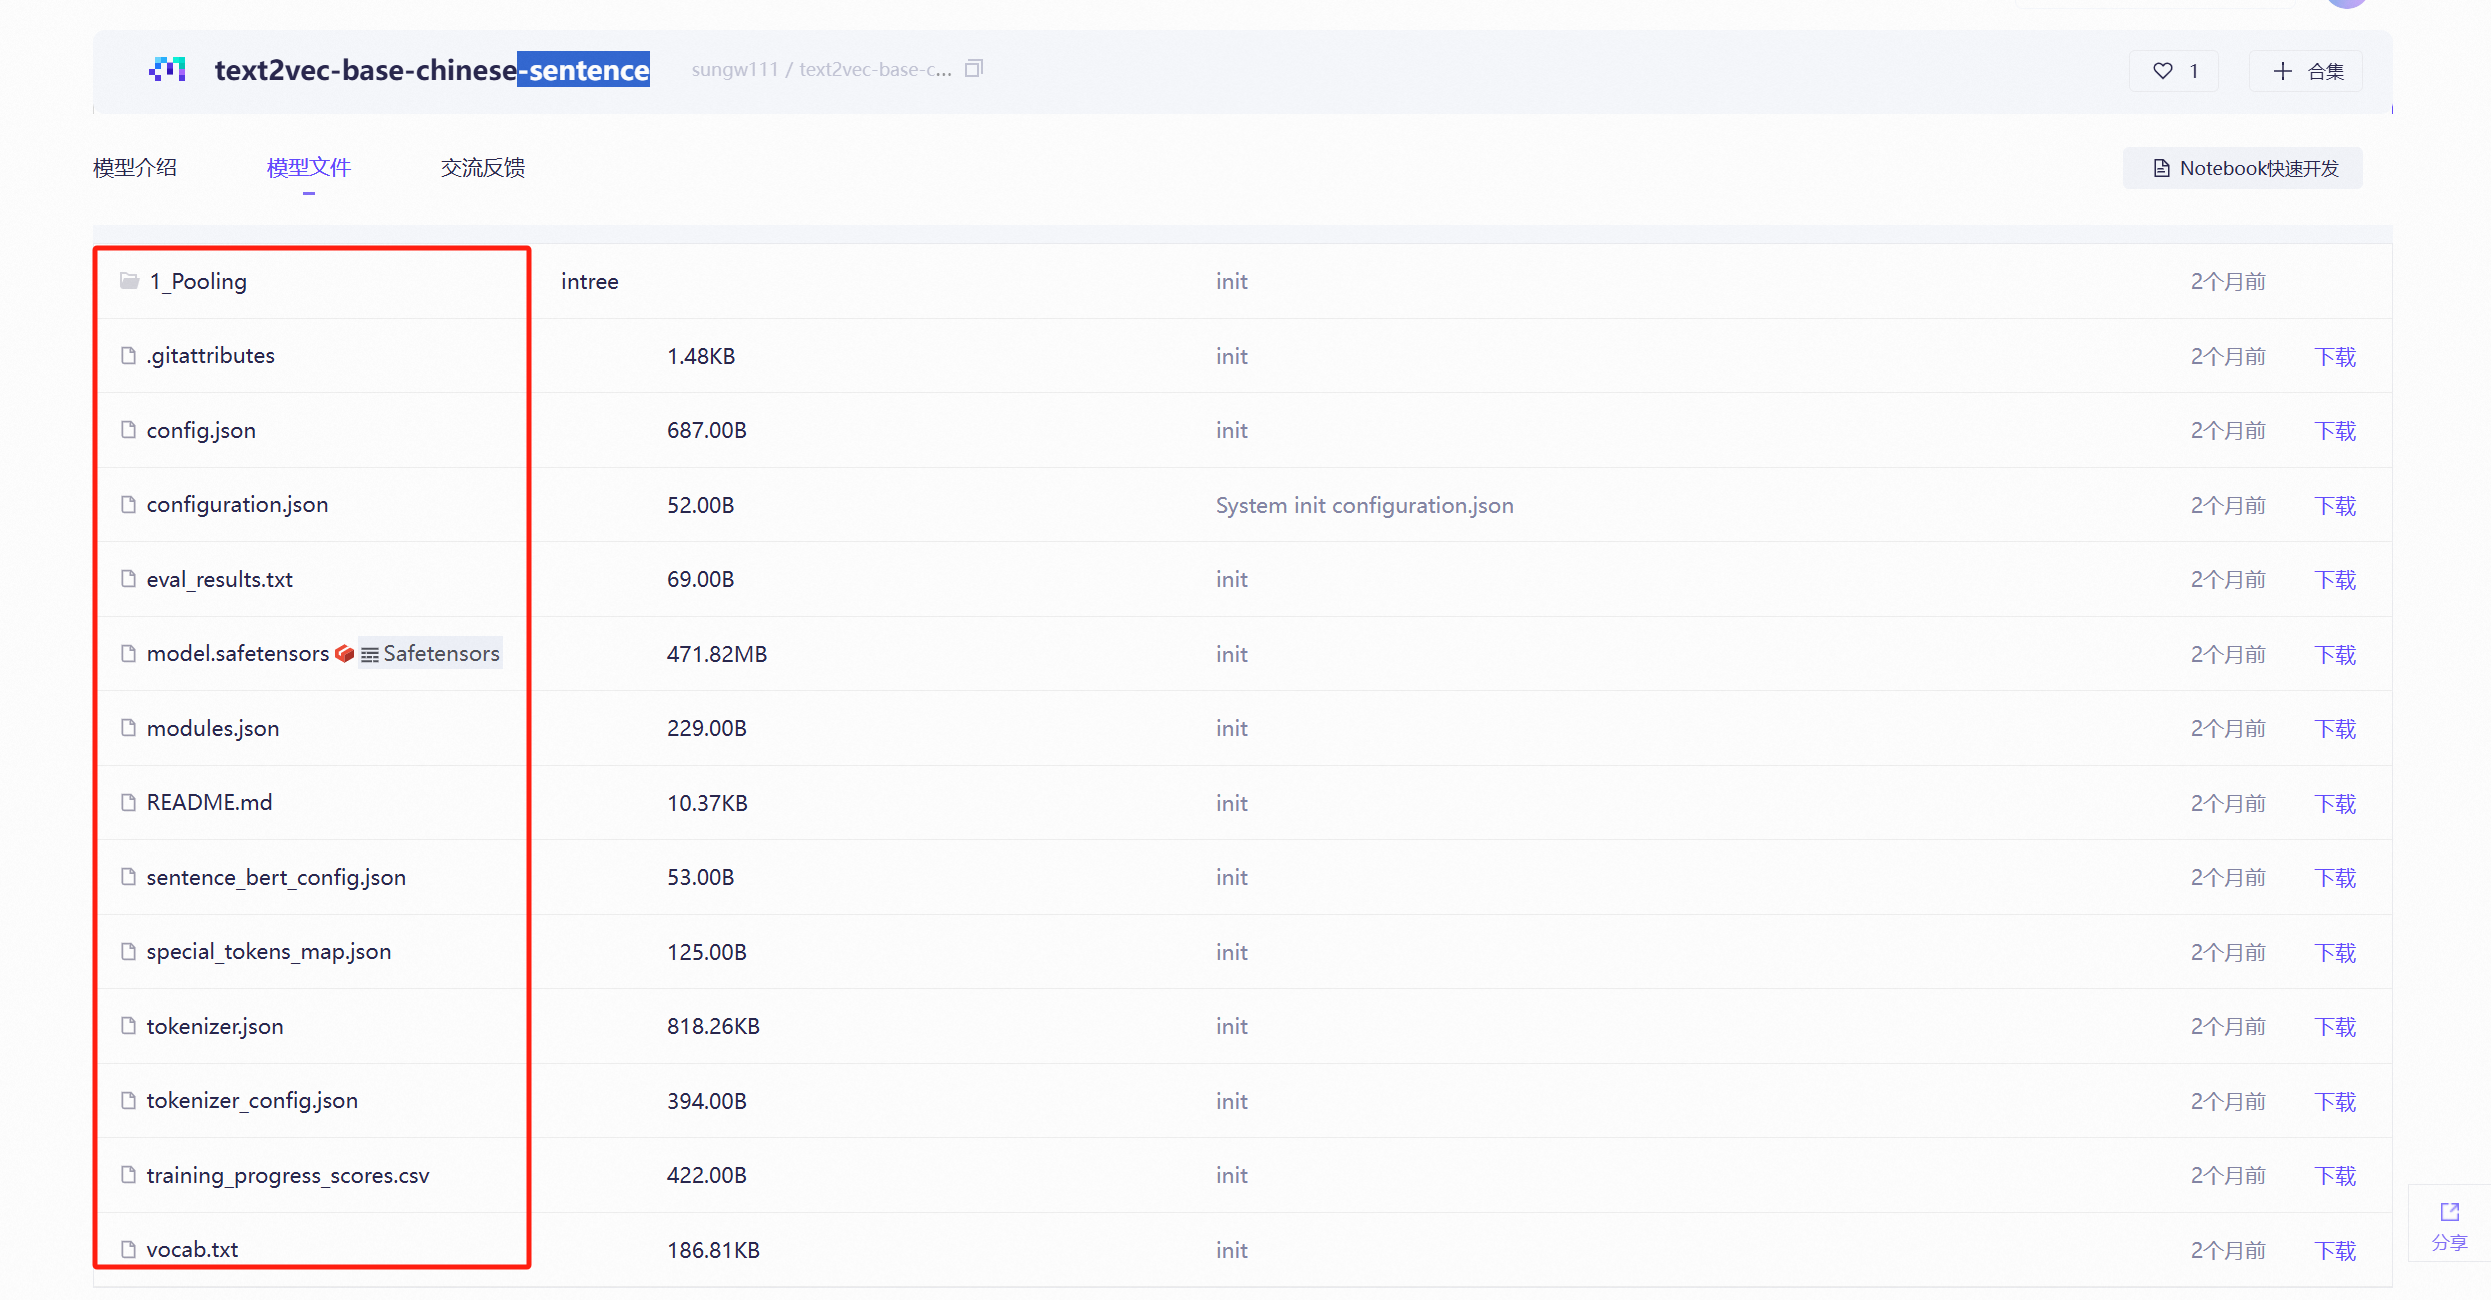Download model.safetensors via 下载 link

2335,654
